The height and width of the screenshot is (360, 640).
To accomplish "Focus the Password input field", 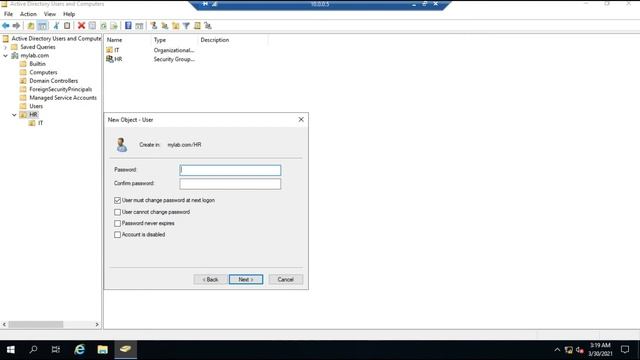I will point(230,170).
